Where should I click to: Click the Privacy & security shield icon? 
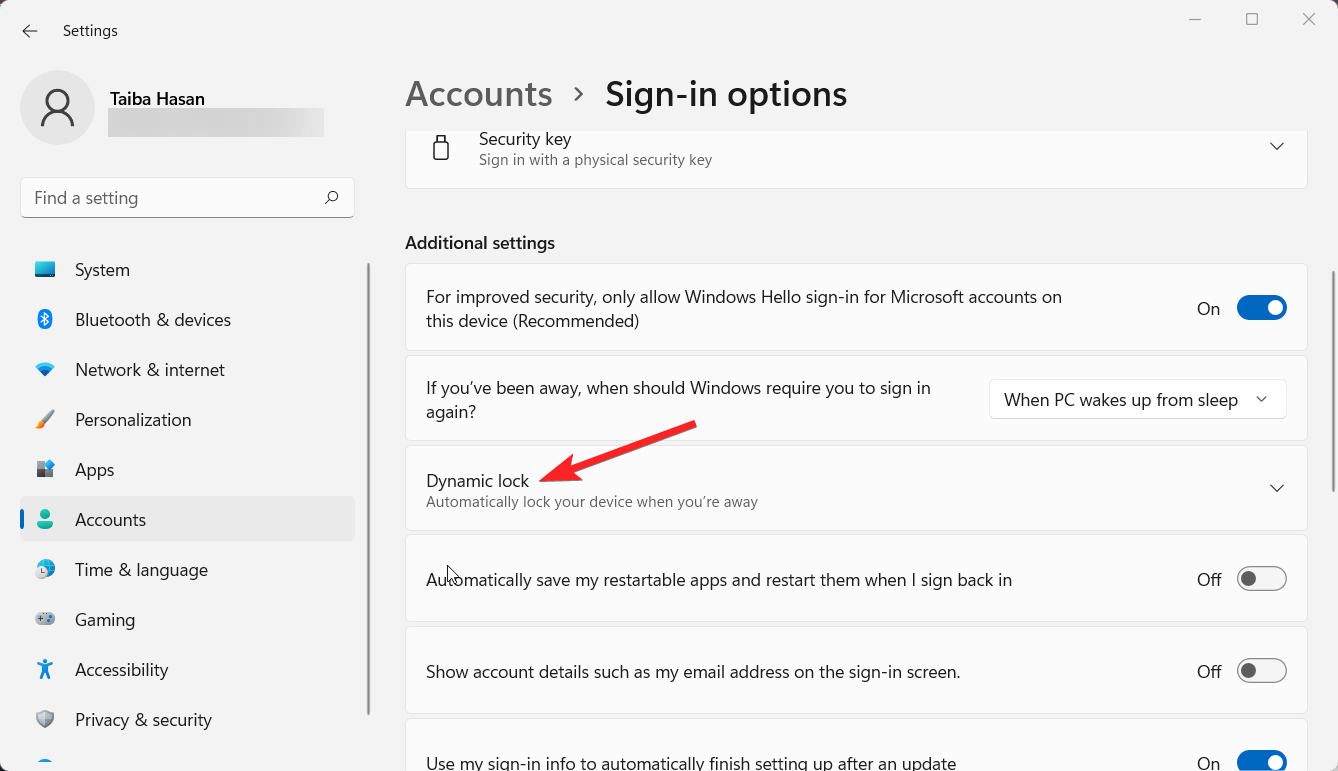(45, 720)
